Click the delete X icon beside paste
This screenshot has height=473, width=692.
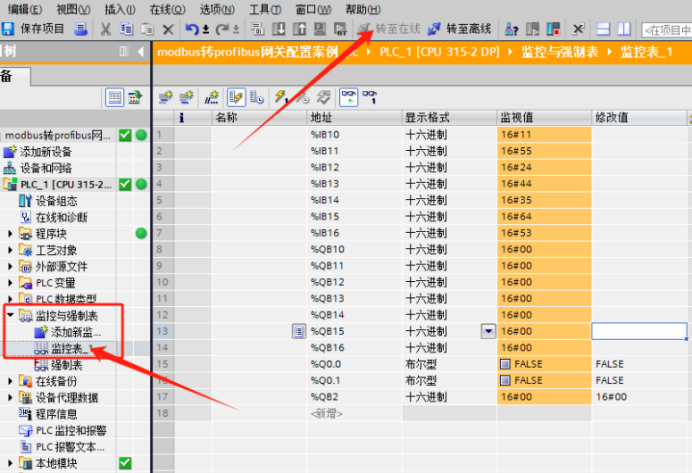coord(168,30)
